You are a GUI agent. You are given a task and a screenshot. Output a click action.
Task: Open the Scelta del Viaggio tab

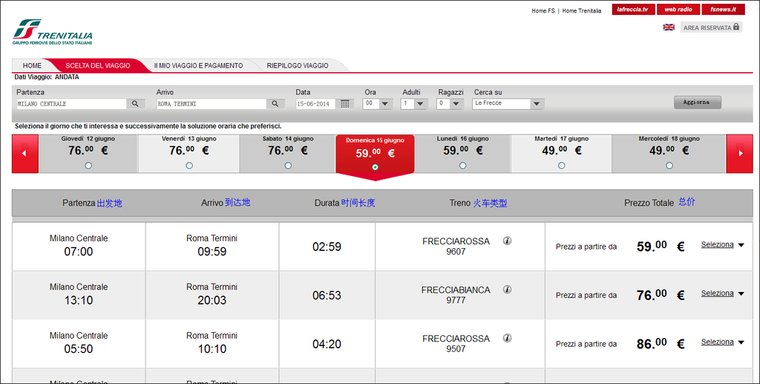pos(98,65)
